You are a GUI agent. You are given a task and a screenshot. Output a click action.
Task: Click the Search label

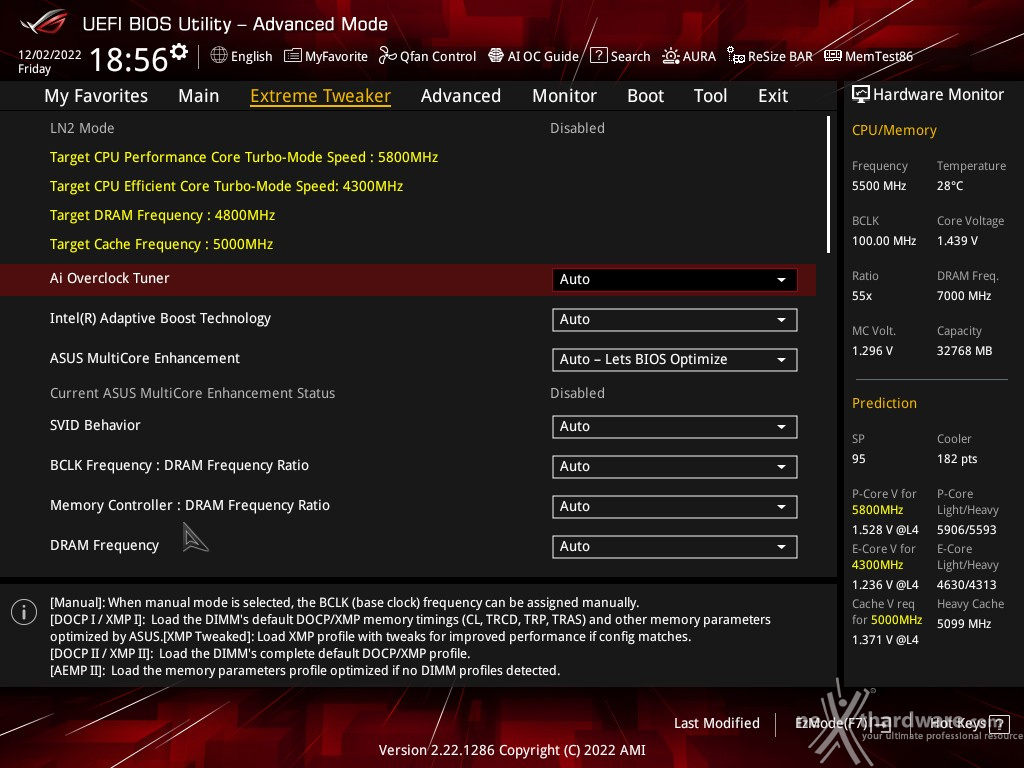(x=630, y=56)
